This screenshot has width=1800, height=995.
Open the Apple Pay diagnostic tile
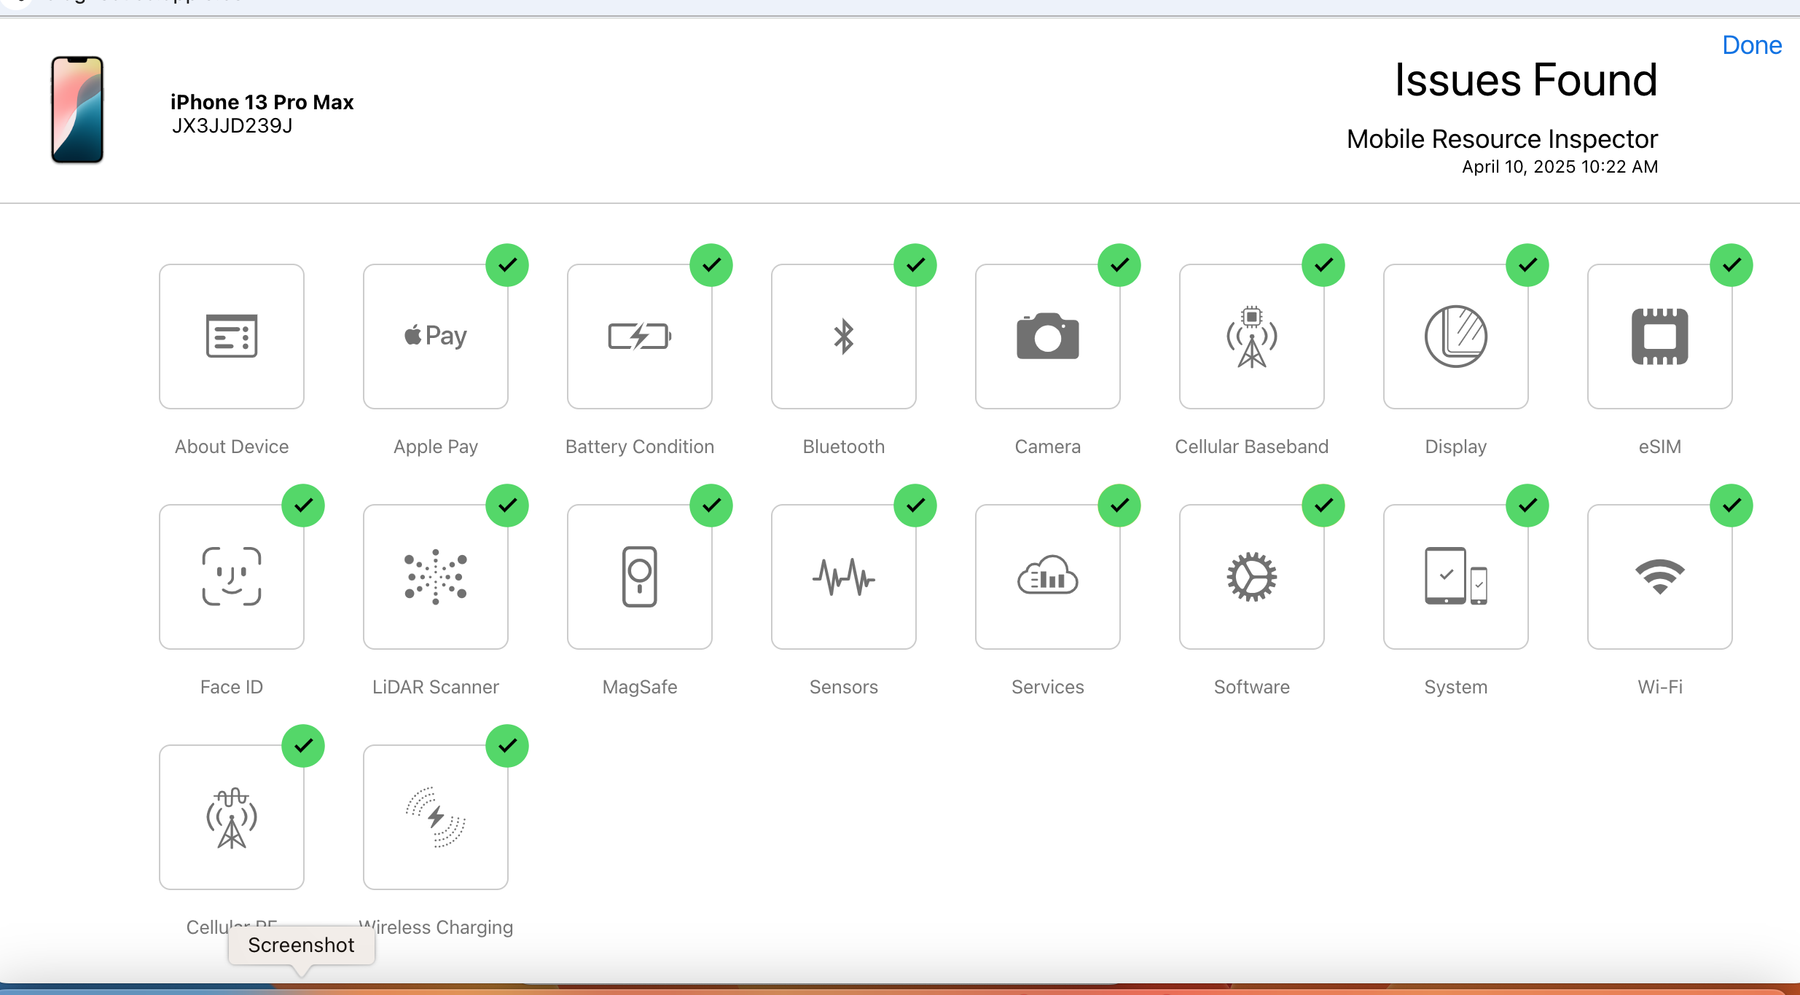(x=435, y=336)
